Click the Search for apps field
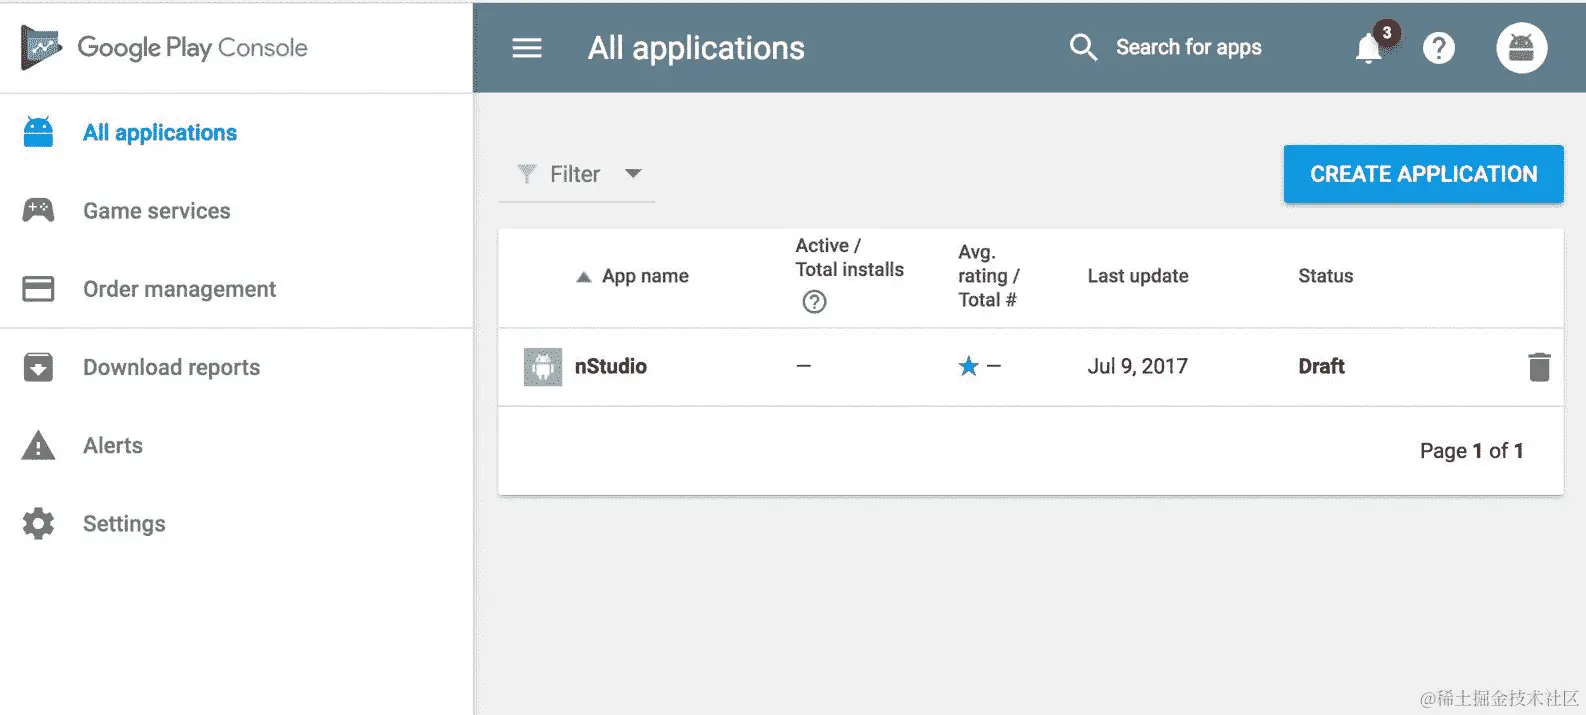This screenshot has width=1586, height=715. click(1188, 47)
